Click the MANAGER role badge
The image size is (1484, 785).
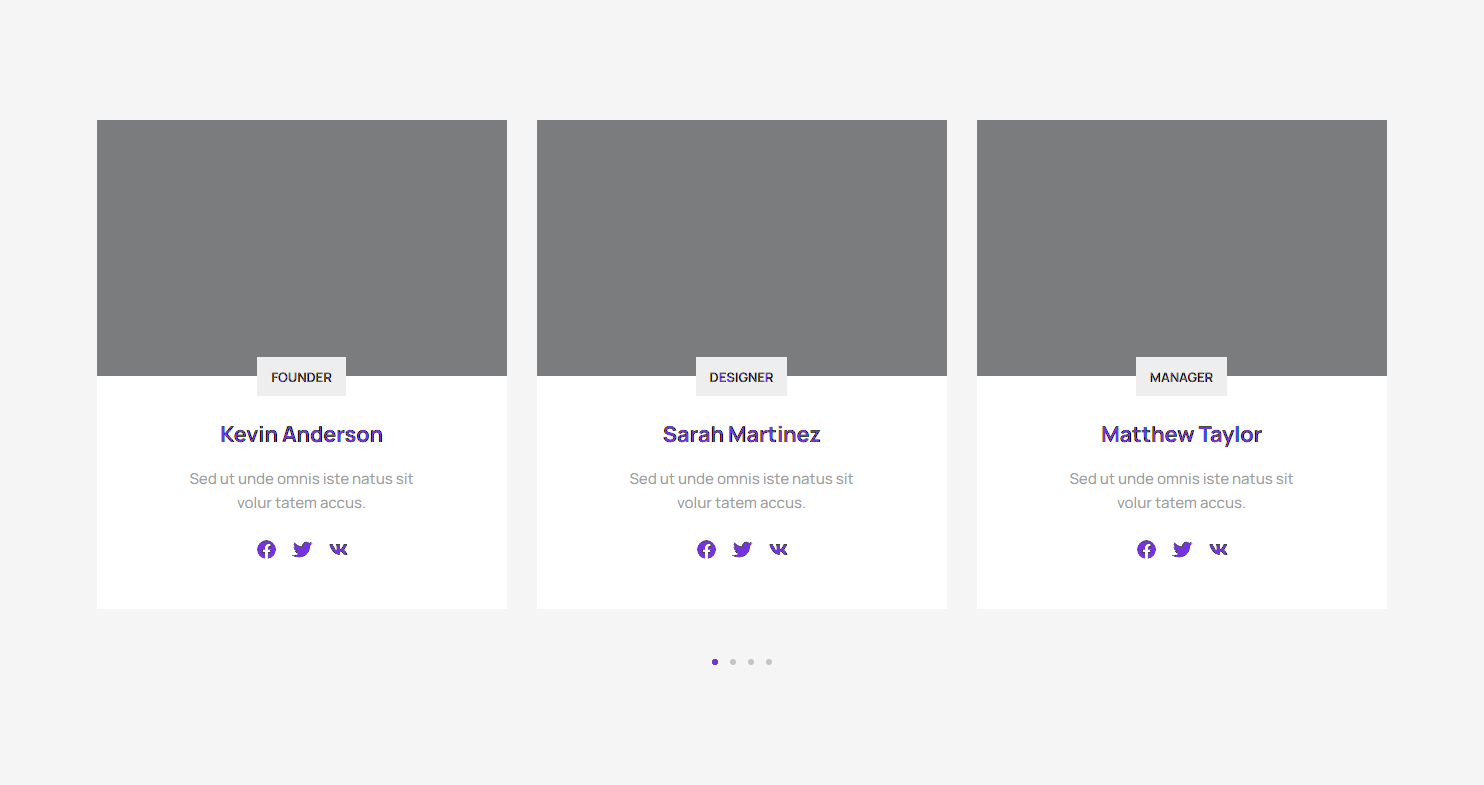coord(1181,377)
